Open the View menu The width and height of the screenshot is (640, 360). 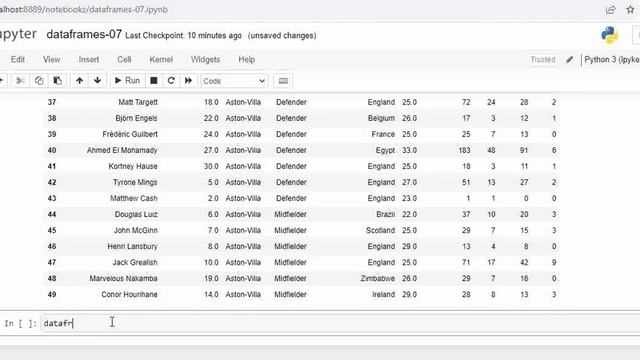(51, 60)
